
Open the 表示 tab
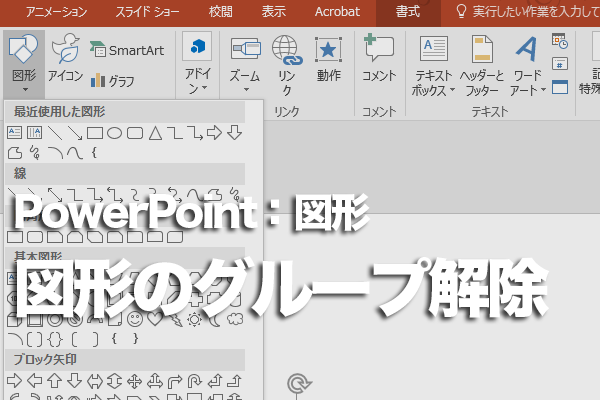274,12
